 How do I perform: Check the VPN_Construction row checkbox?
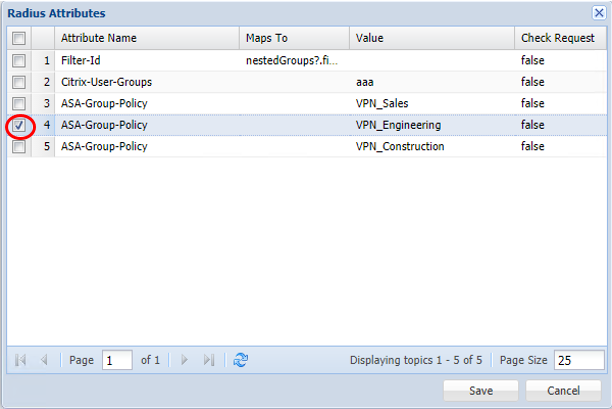(18, 147)
